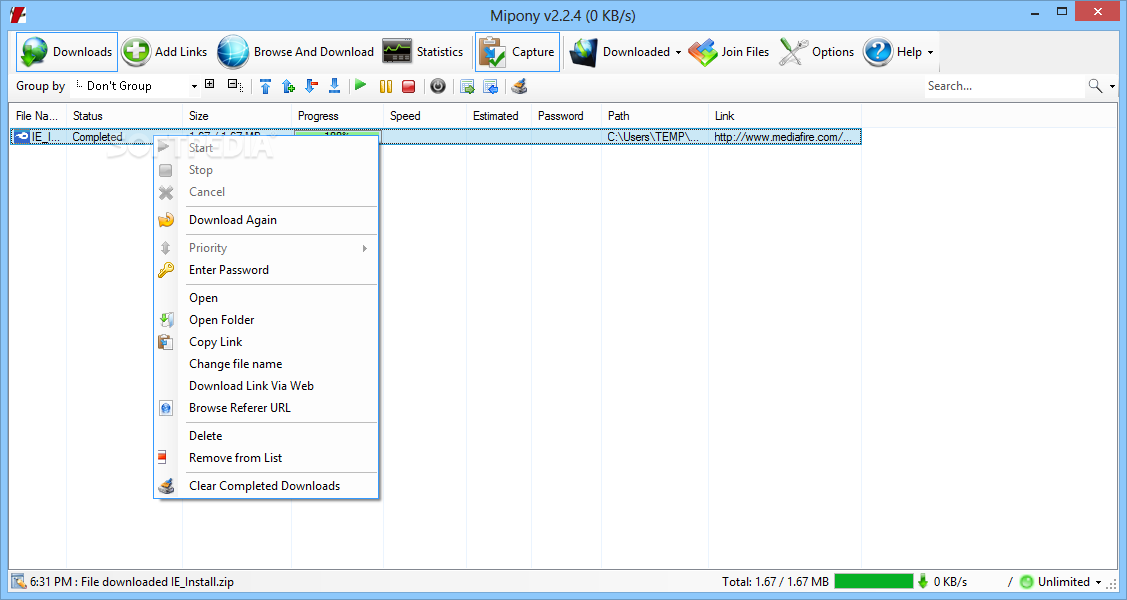Click the move to top arrow icon
1127x600 pixels.
coord(265,86)
